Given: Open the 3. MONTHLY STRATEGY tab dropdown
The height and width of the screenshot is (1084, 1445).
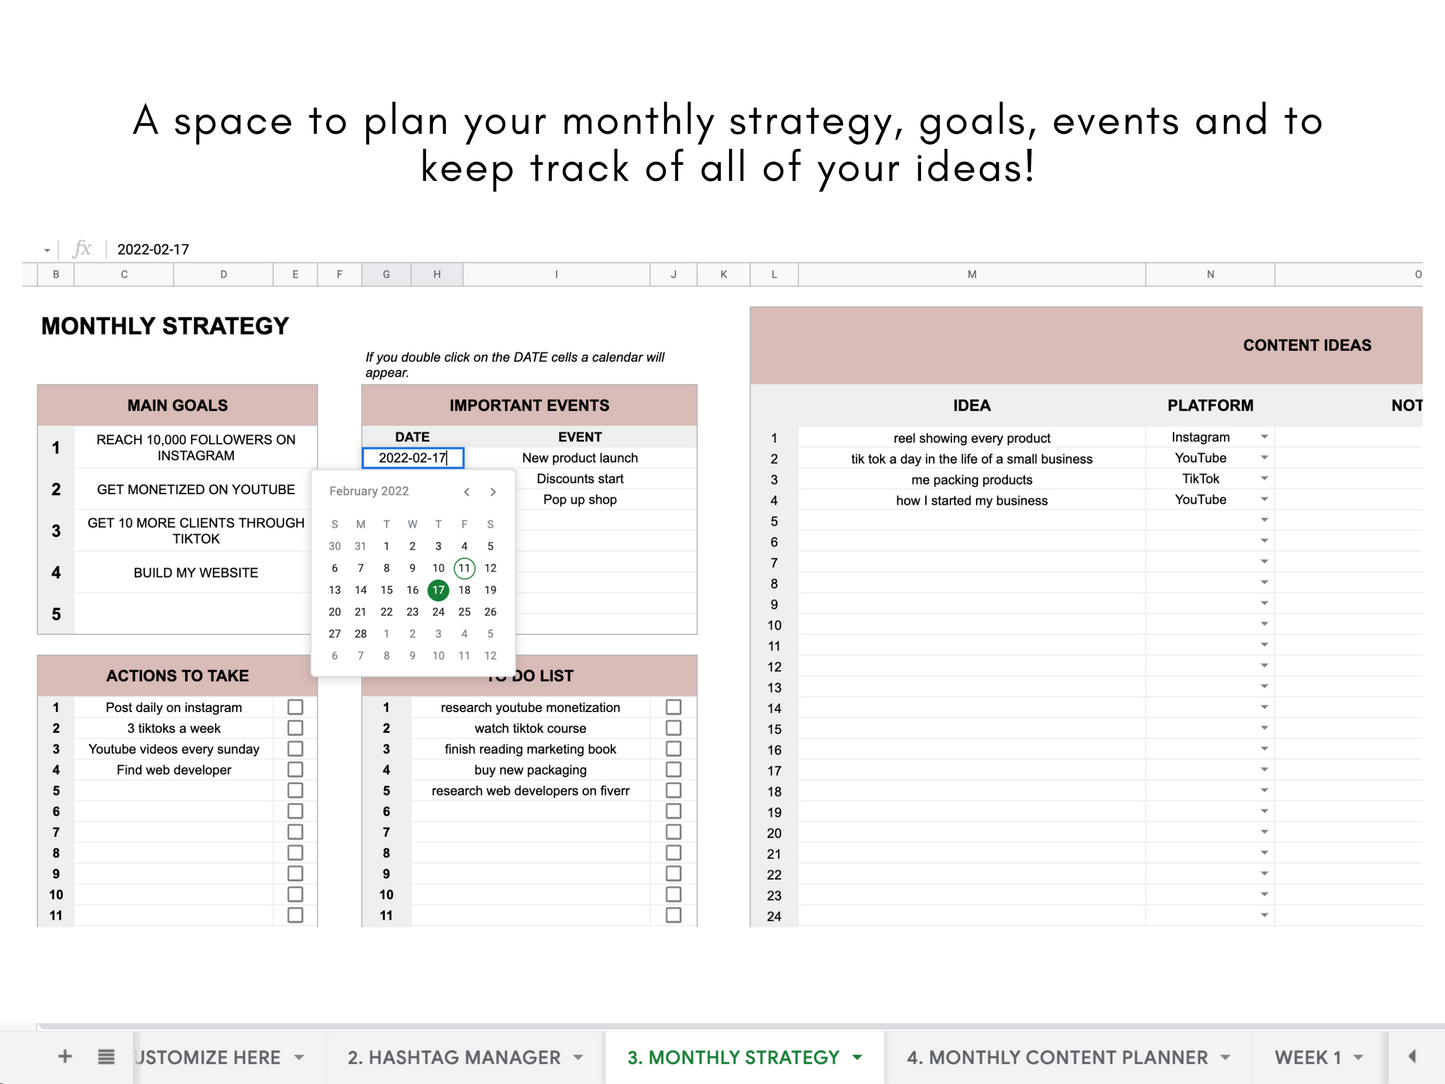Looking at the screenshot, I should click(857, 1056).
